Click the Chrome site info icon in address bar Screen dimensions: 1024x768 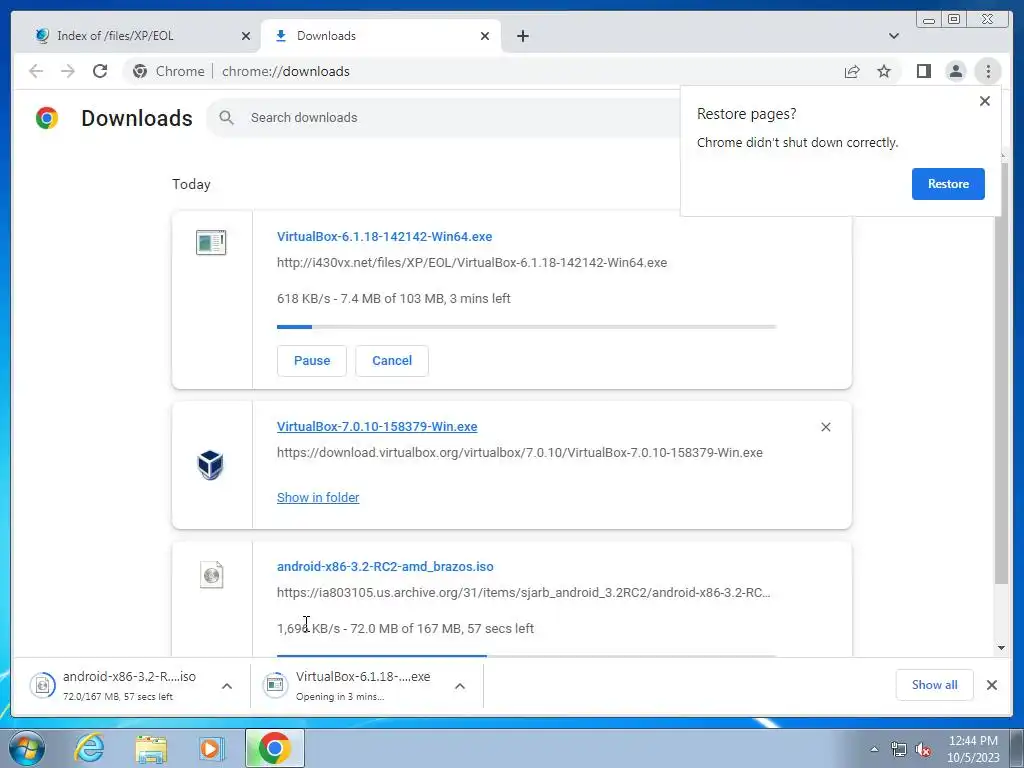click(140, 71)
